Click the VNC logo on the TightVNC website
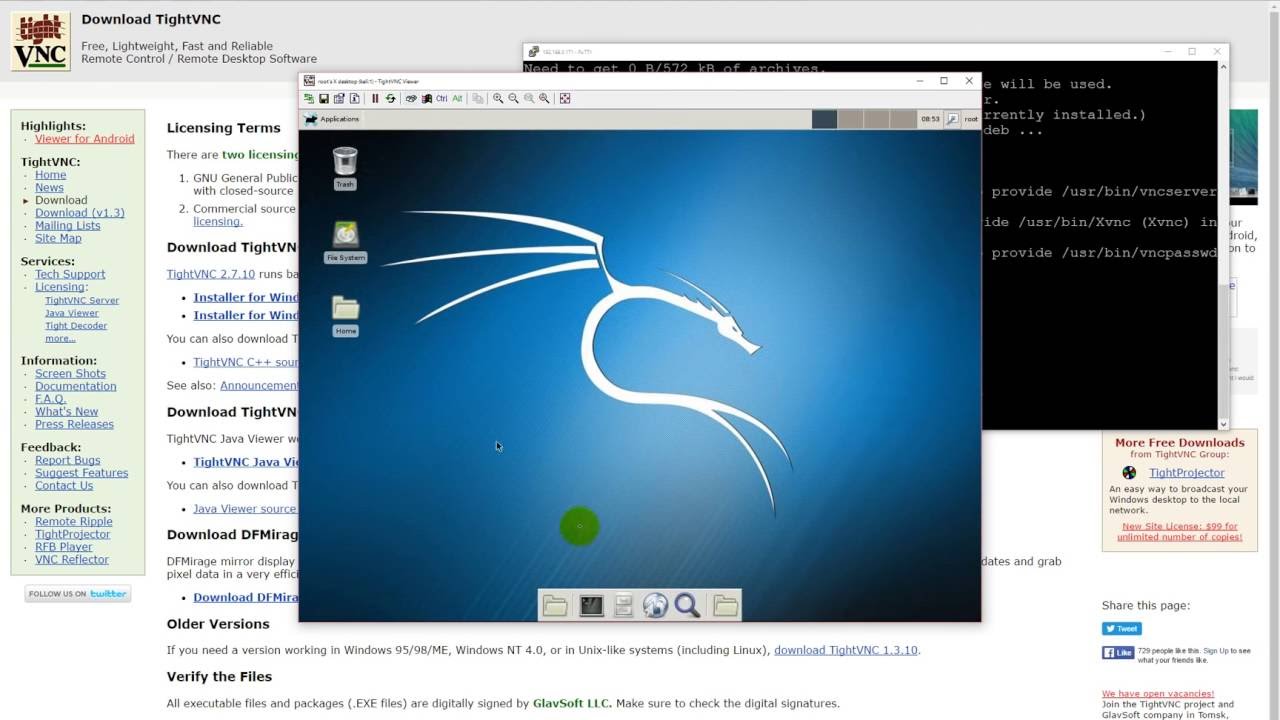 coord(41,41)
